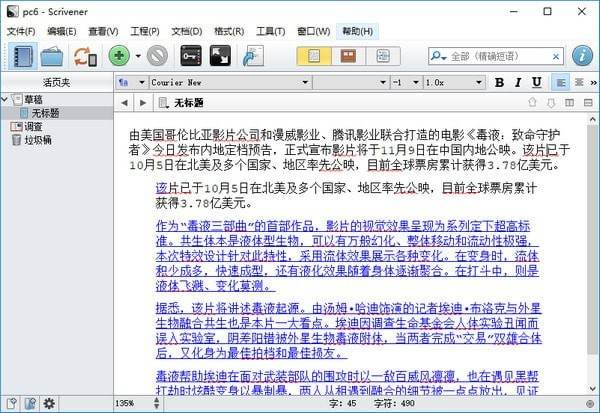Enter full screen composition mode
The height and width of the screenshot is (413, 600).
tap(221, 57)
